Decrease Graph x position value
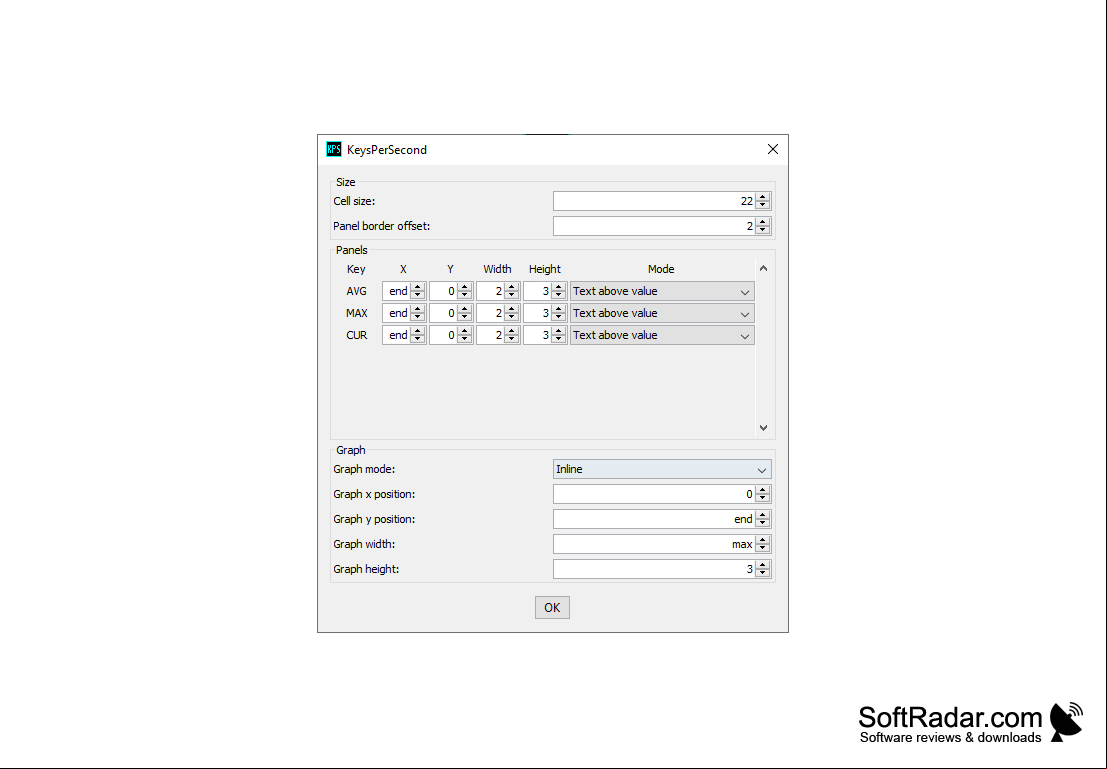Screen dimensions: 1107x769 point(762,499)
